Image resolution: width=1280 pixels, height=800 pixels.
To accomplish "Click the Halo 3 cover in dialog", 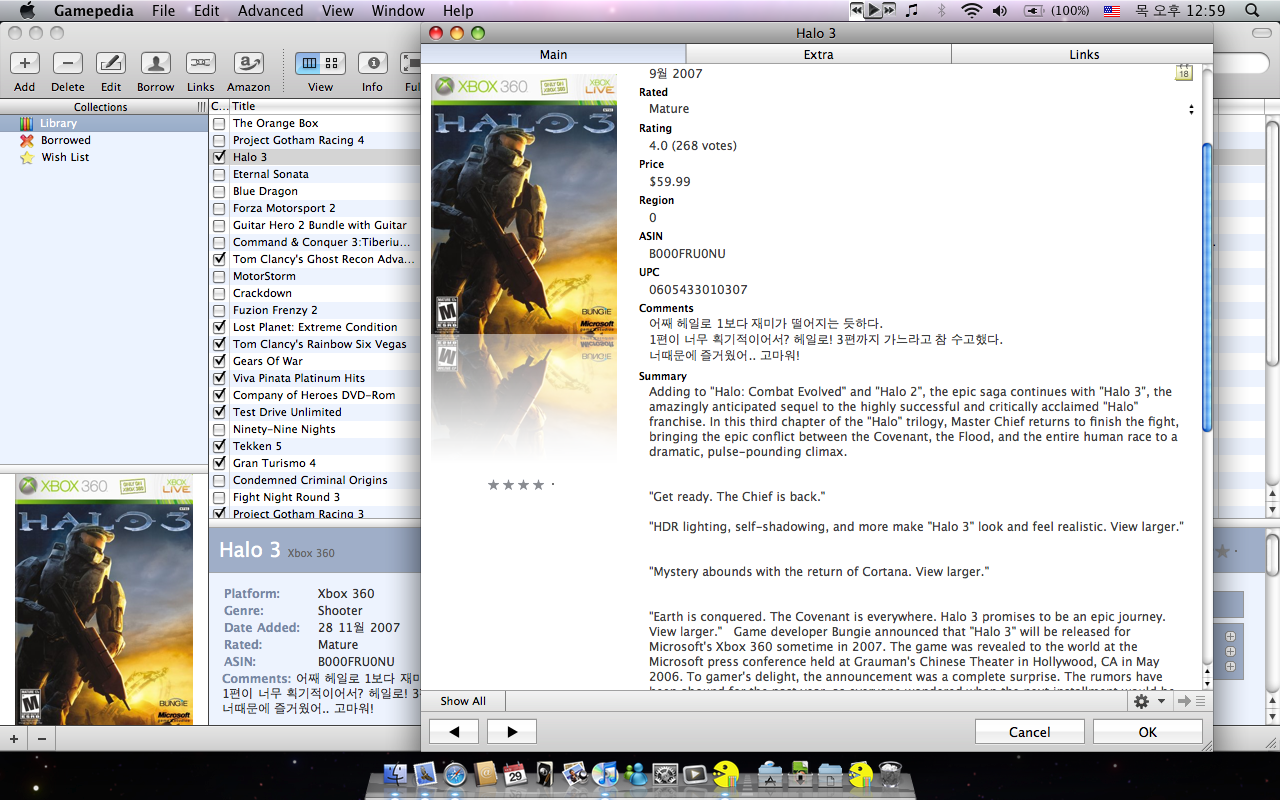I will [523, 204].
